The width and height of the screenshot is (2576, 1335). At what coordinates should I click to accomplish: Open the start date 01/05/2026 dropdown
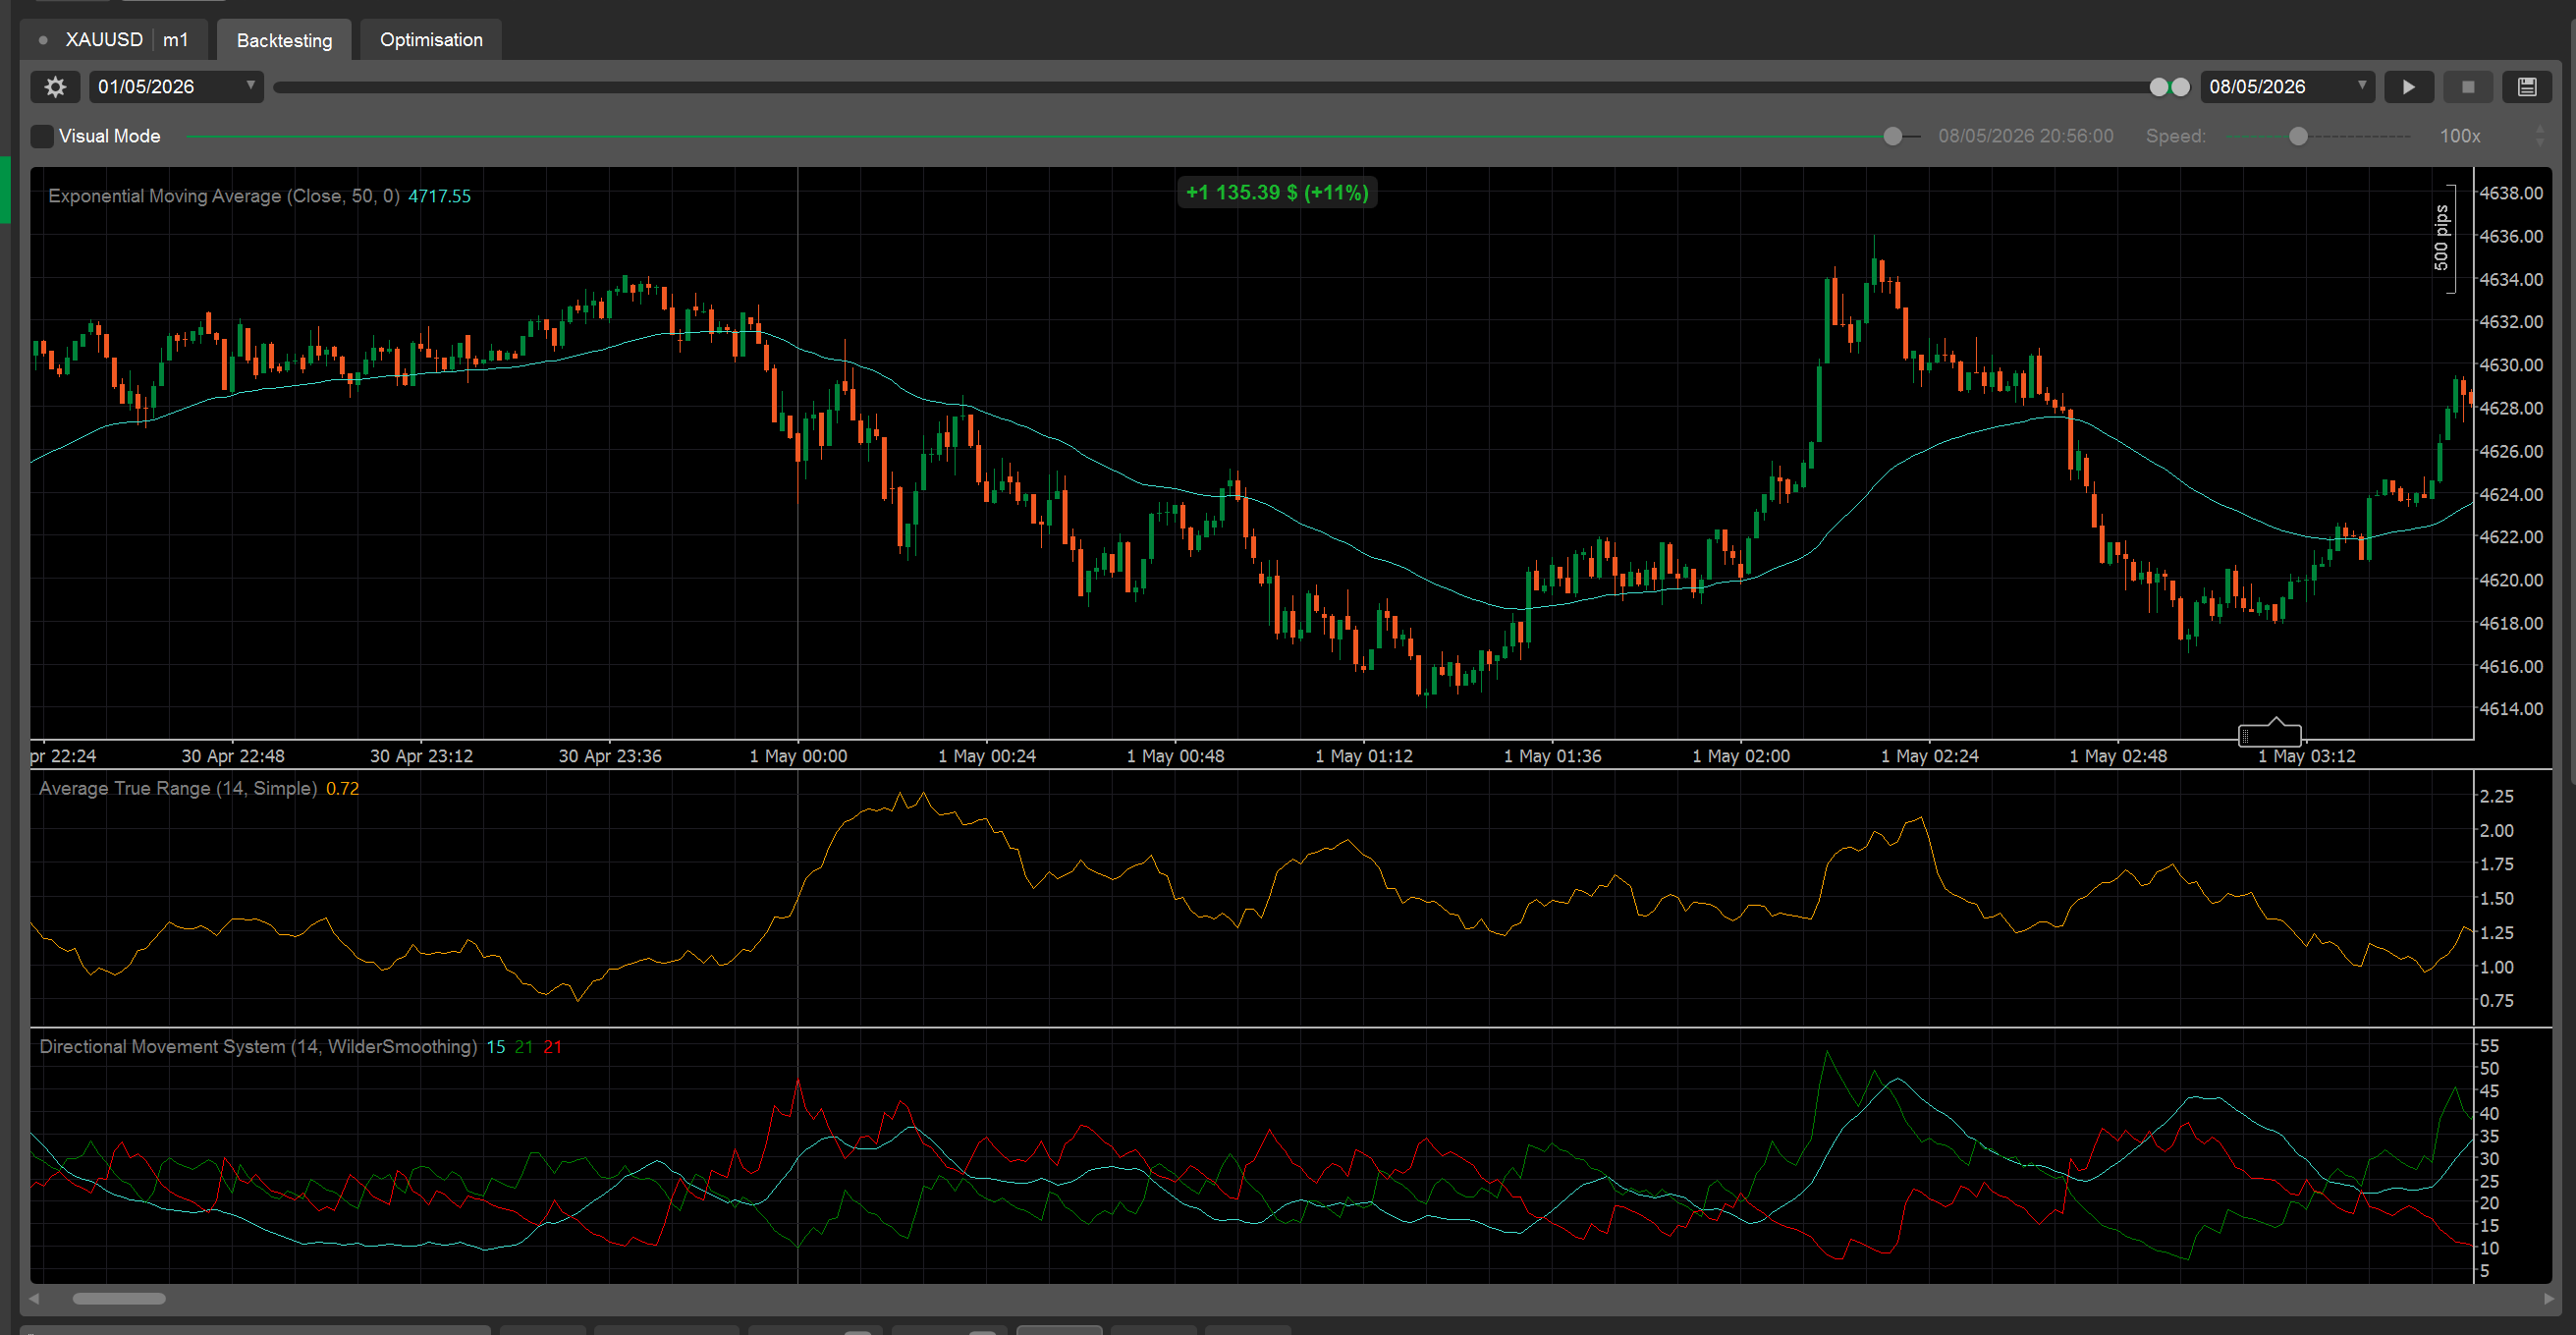pyautogui.click(x=176, y=87)
